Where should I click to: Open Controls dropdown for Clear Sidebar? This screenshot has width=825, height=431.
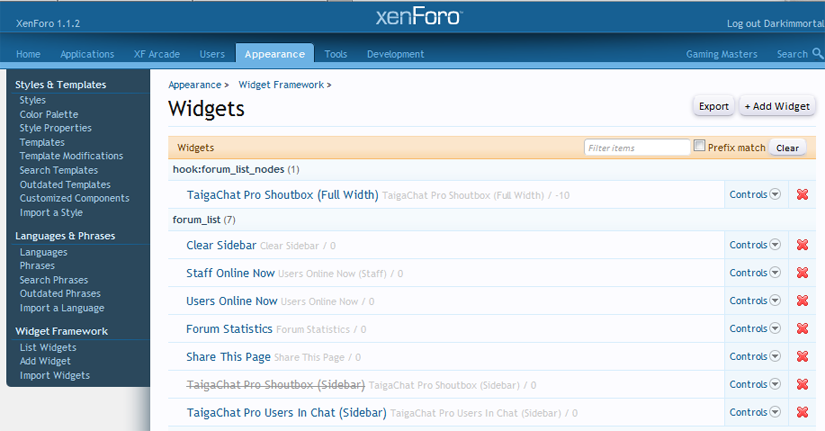tap(755, 245)
